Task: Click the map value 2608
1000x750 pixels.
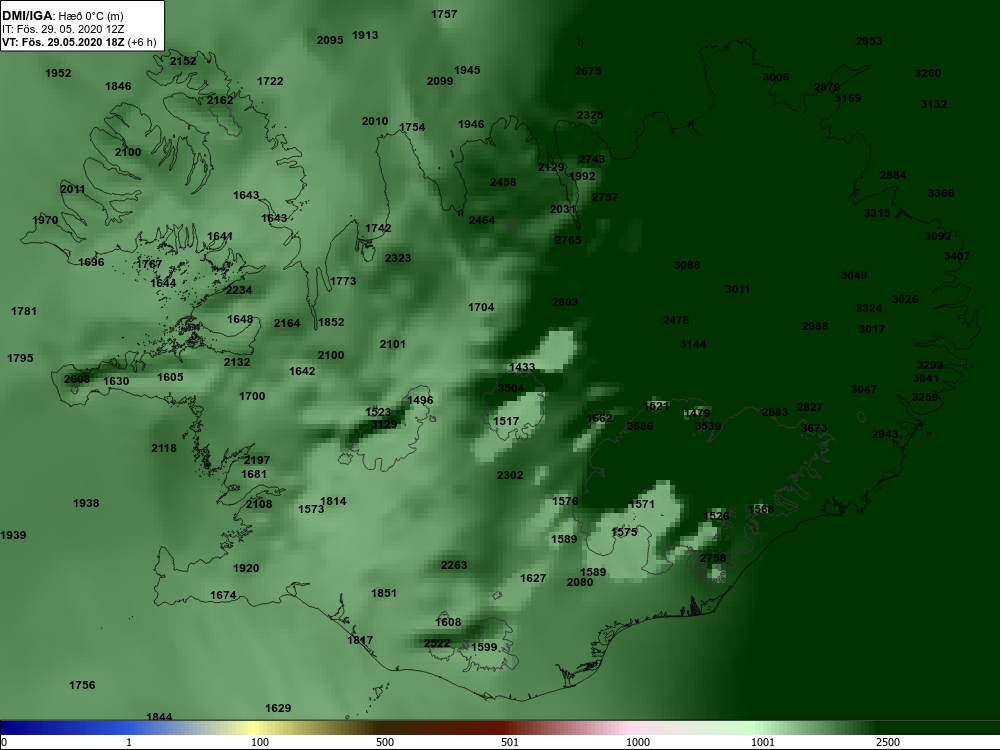Action: pyautogui.click(x=77, y=379)
